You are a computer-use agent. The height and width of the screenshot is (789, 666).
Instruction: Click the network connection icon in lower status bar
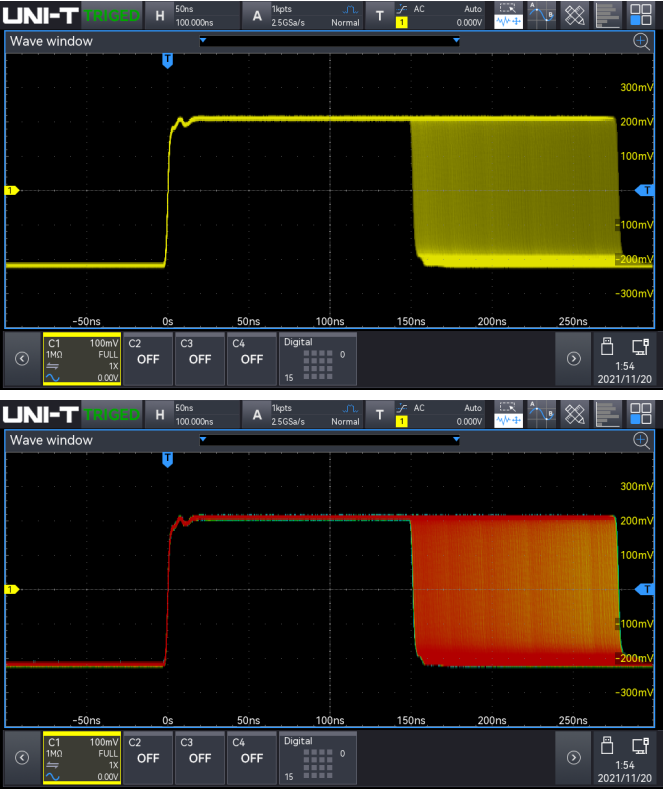click(639, 746)
